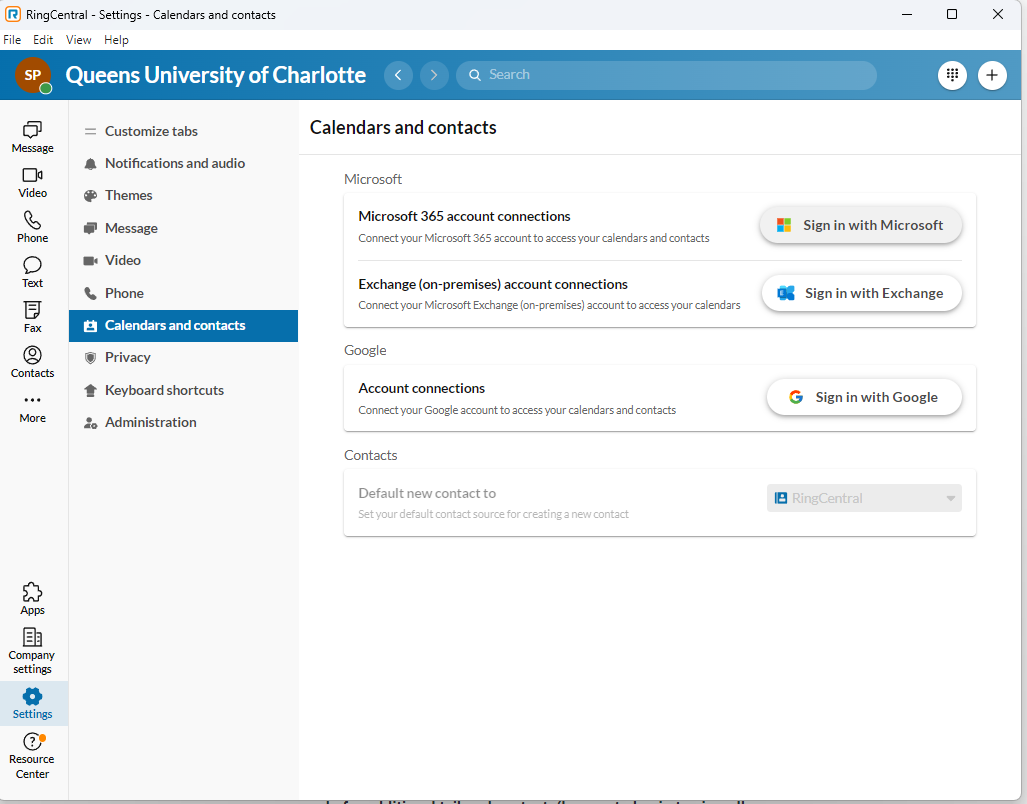This screenshot has width=1027, height=804.
Task: Select Calendars and contacts settings
Action: coord(183,325)
